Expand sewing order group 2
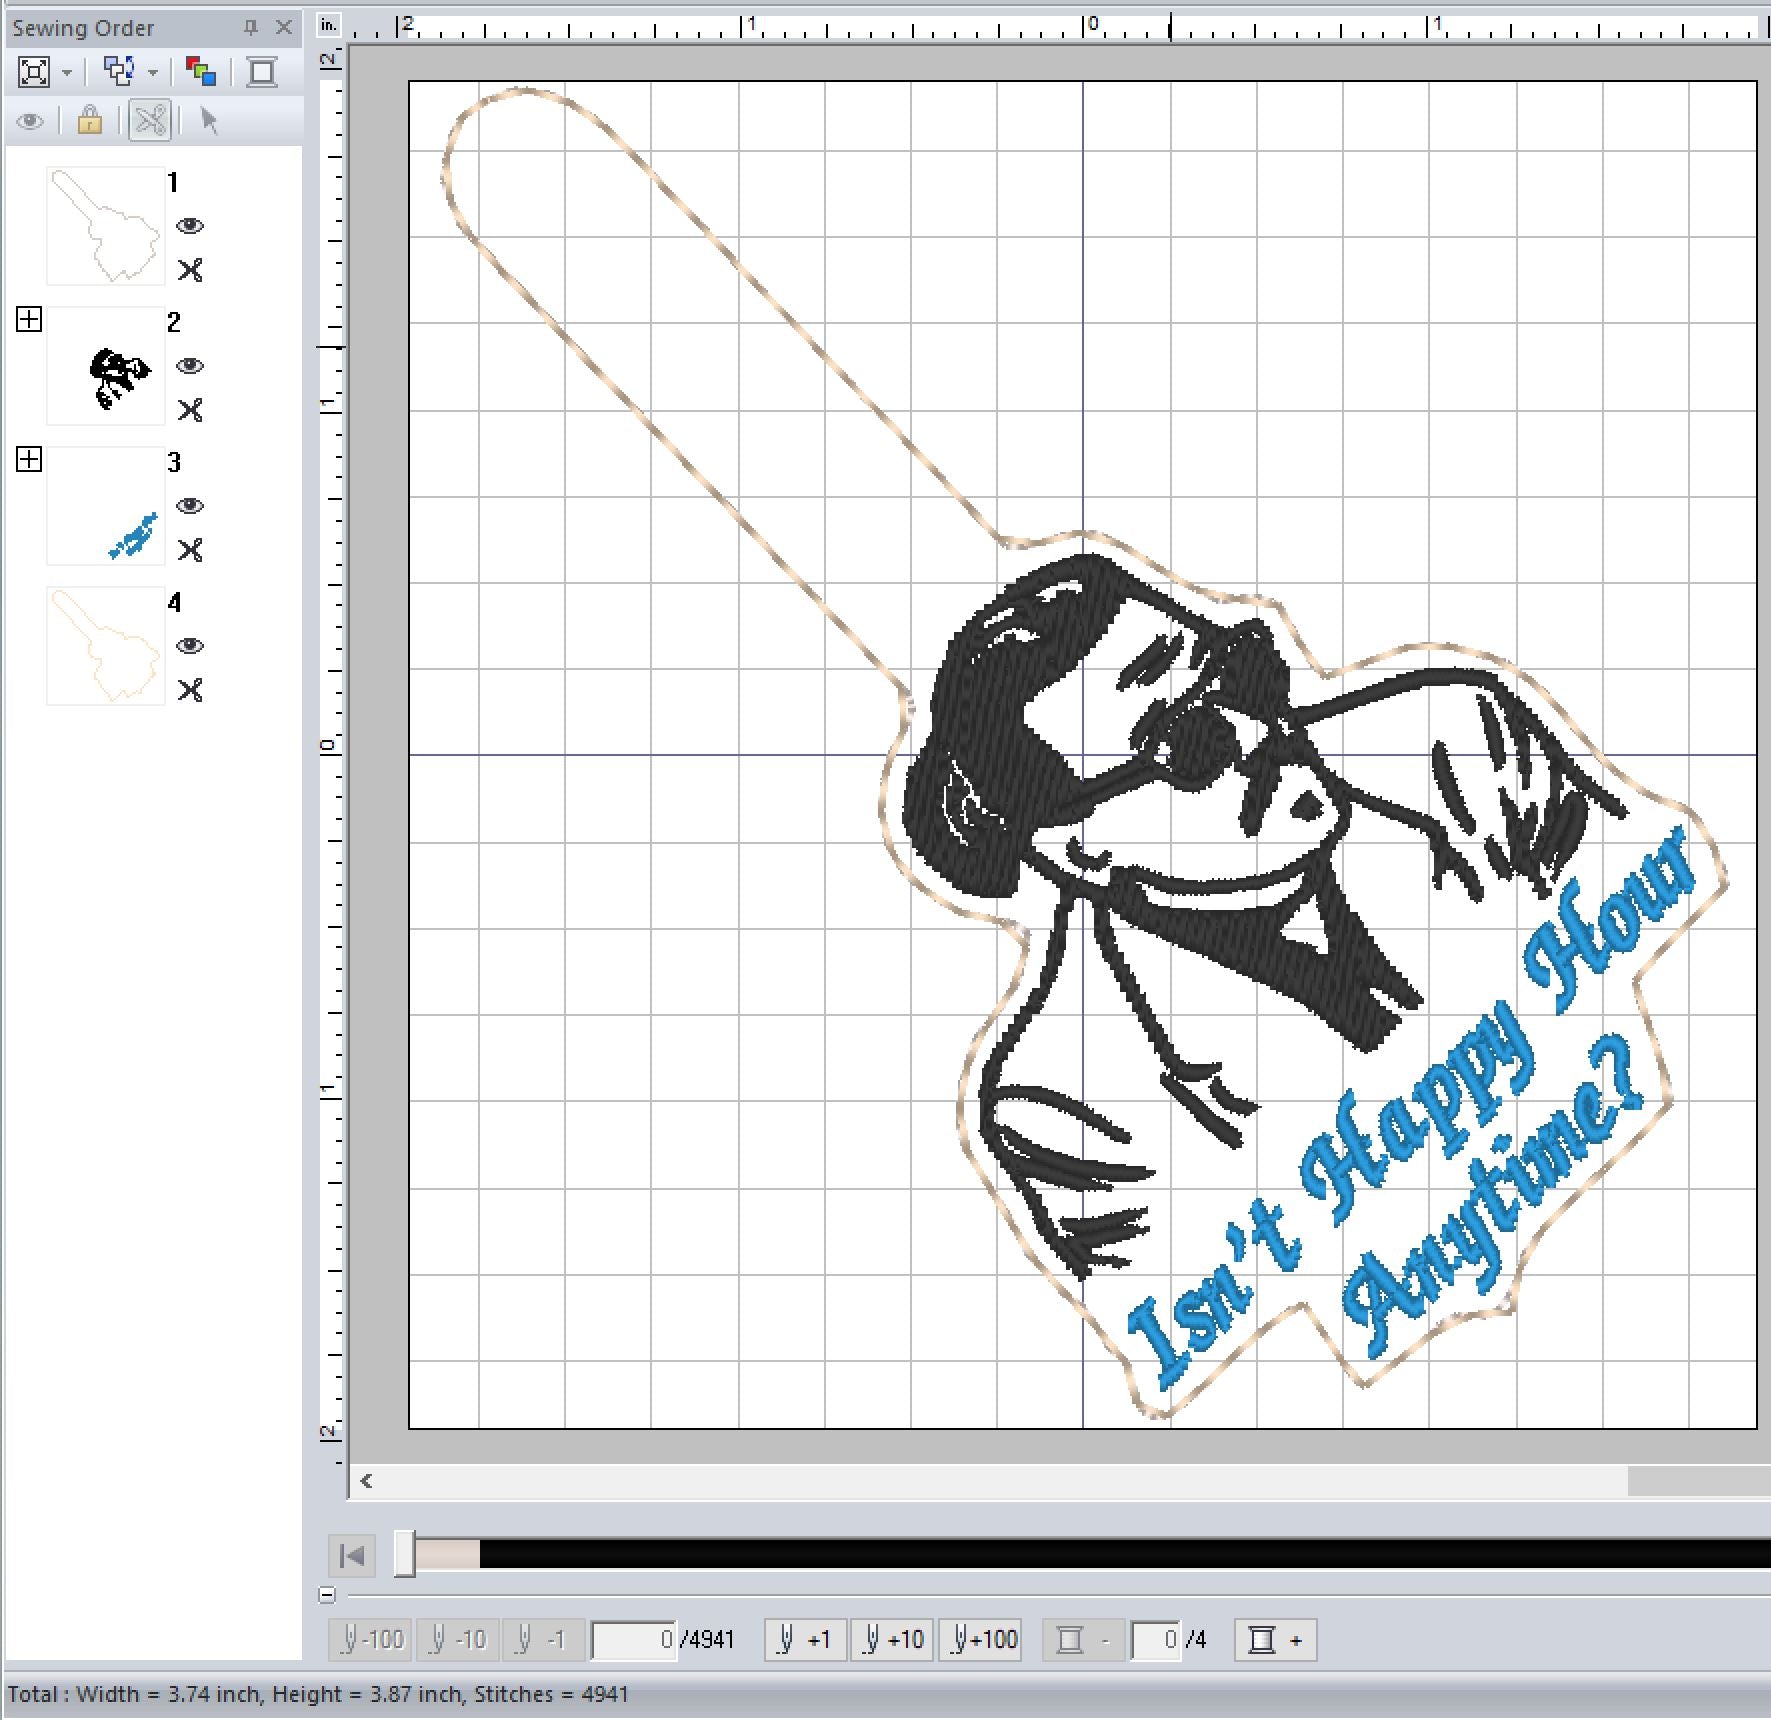 click(29, 319)
